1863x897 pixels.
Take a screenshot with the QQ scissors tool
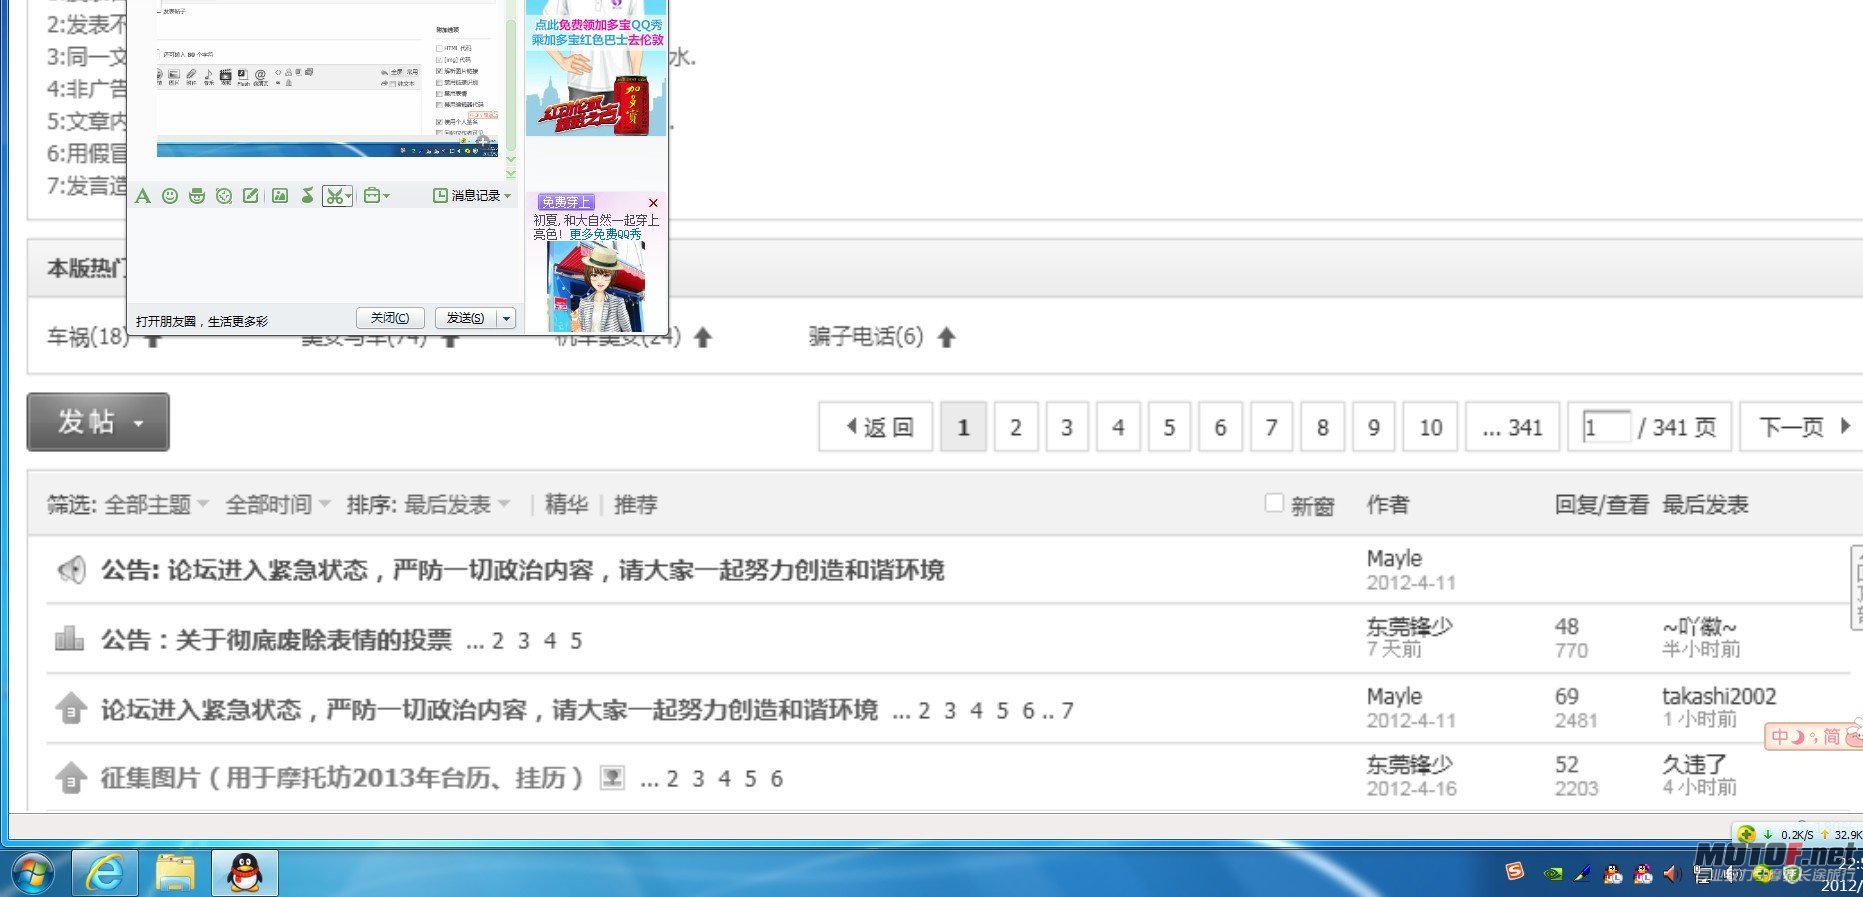pos(333,196)
